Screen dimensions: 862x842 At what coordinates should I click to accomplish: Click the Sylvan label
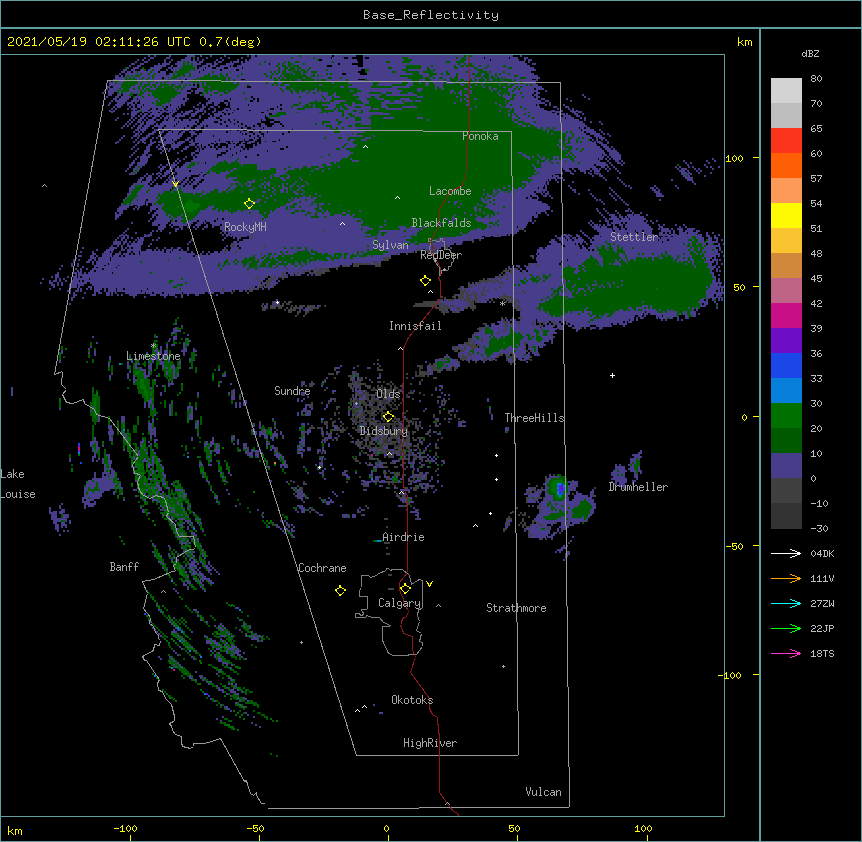tap(390, 245)
